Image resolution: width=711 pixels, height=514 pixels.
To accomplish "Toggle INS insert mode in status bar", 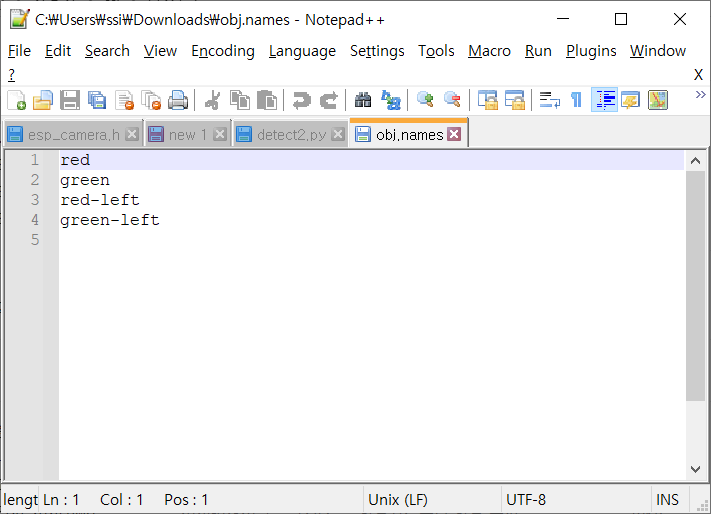I will click(x=667, y=499).
